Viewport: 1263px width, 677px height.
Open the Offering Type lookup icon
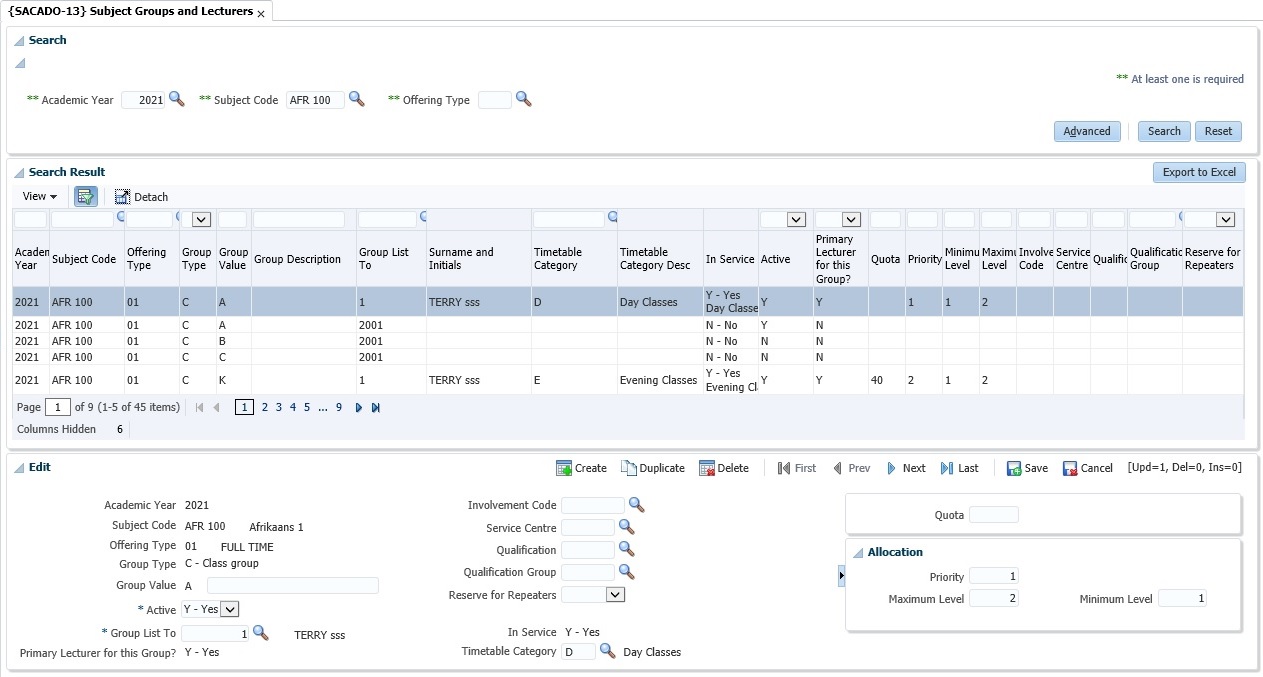click(x=523, y=99)
